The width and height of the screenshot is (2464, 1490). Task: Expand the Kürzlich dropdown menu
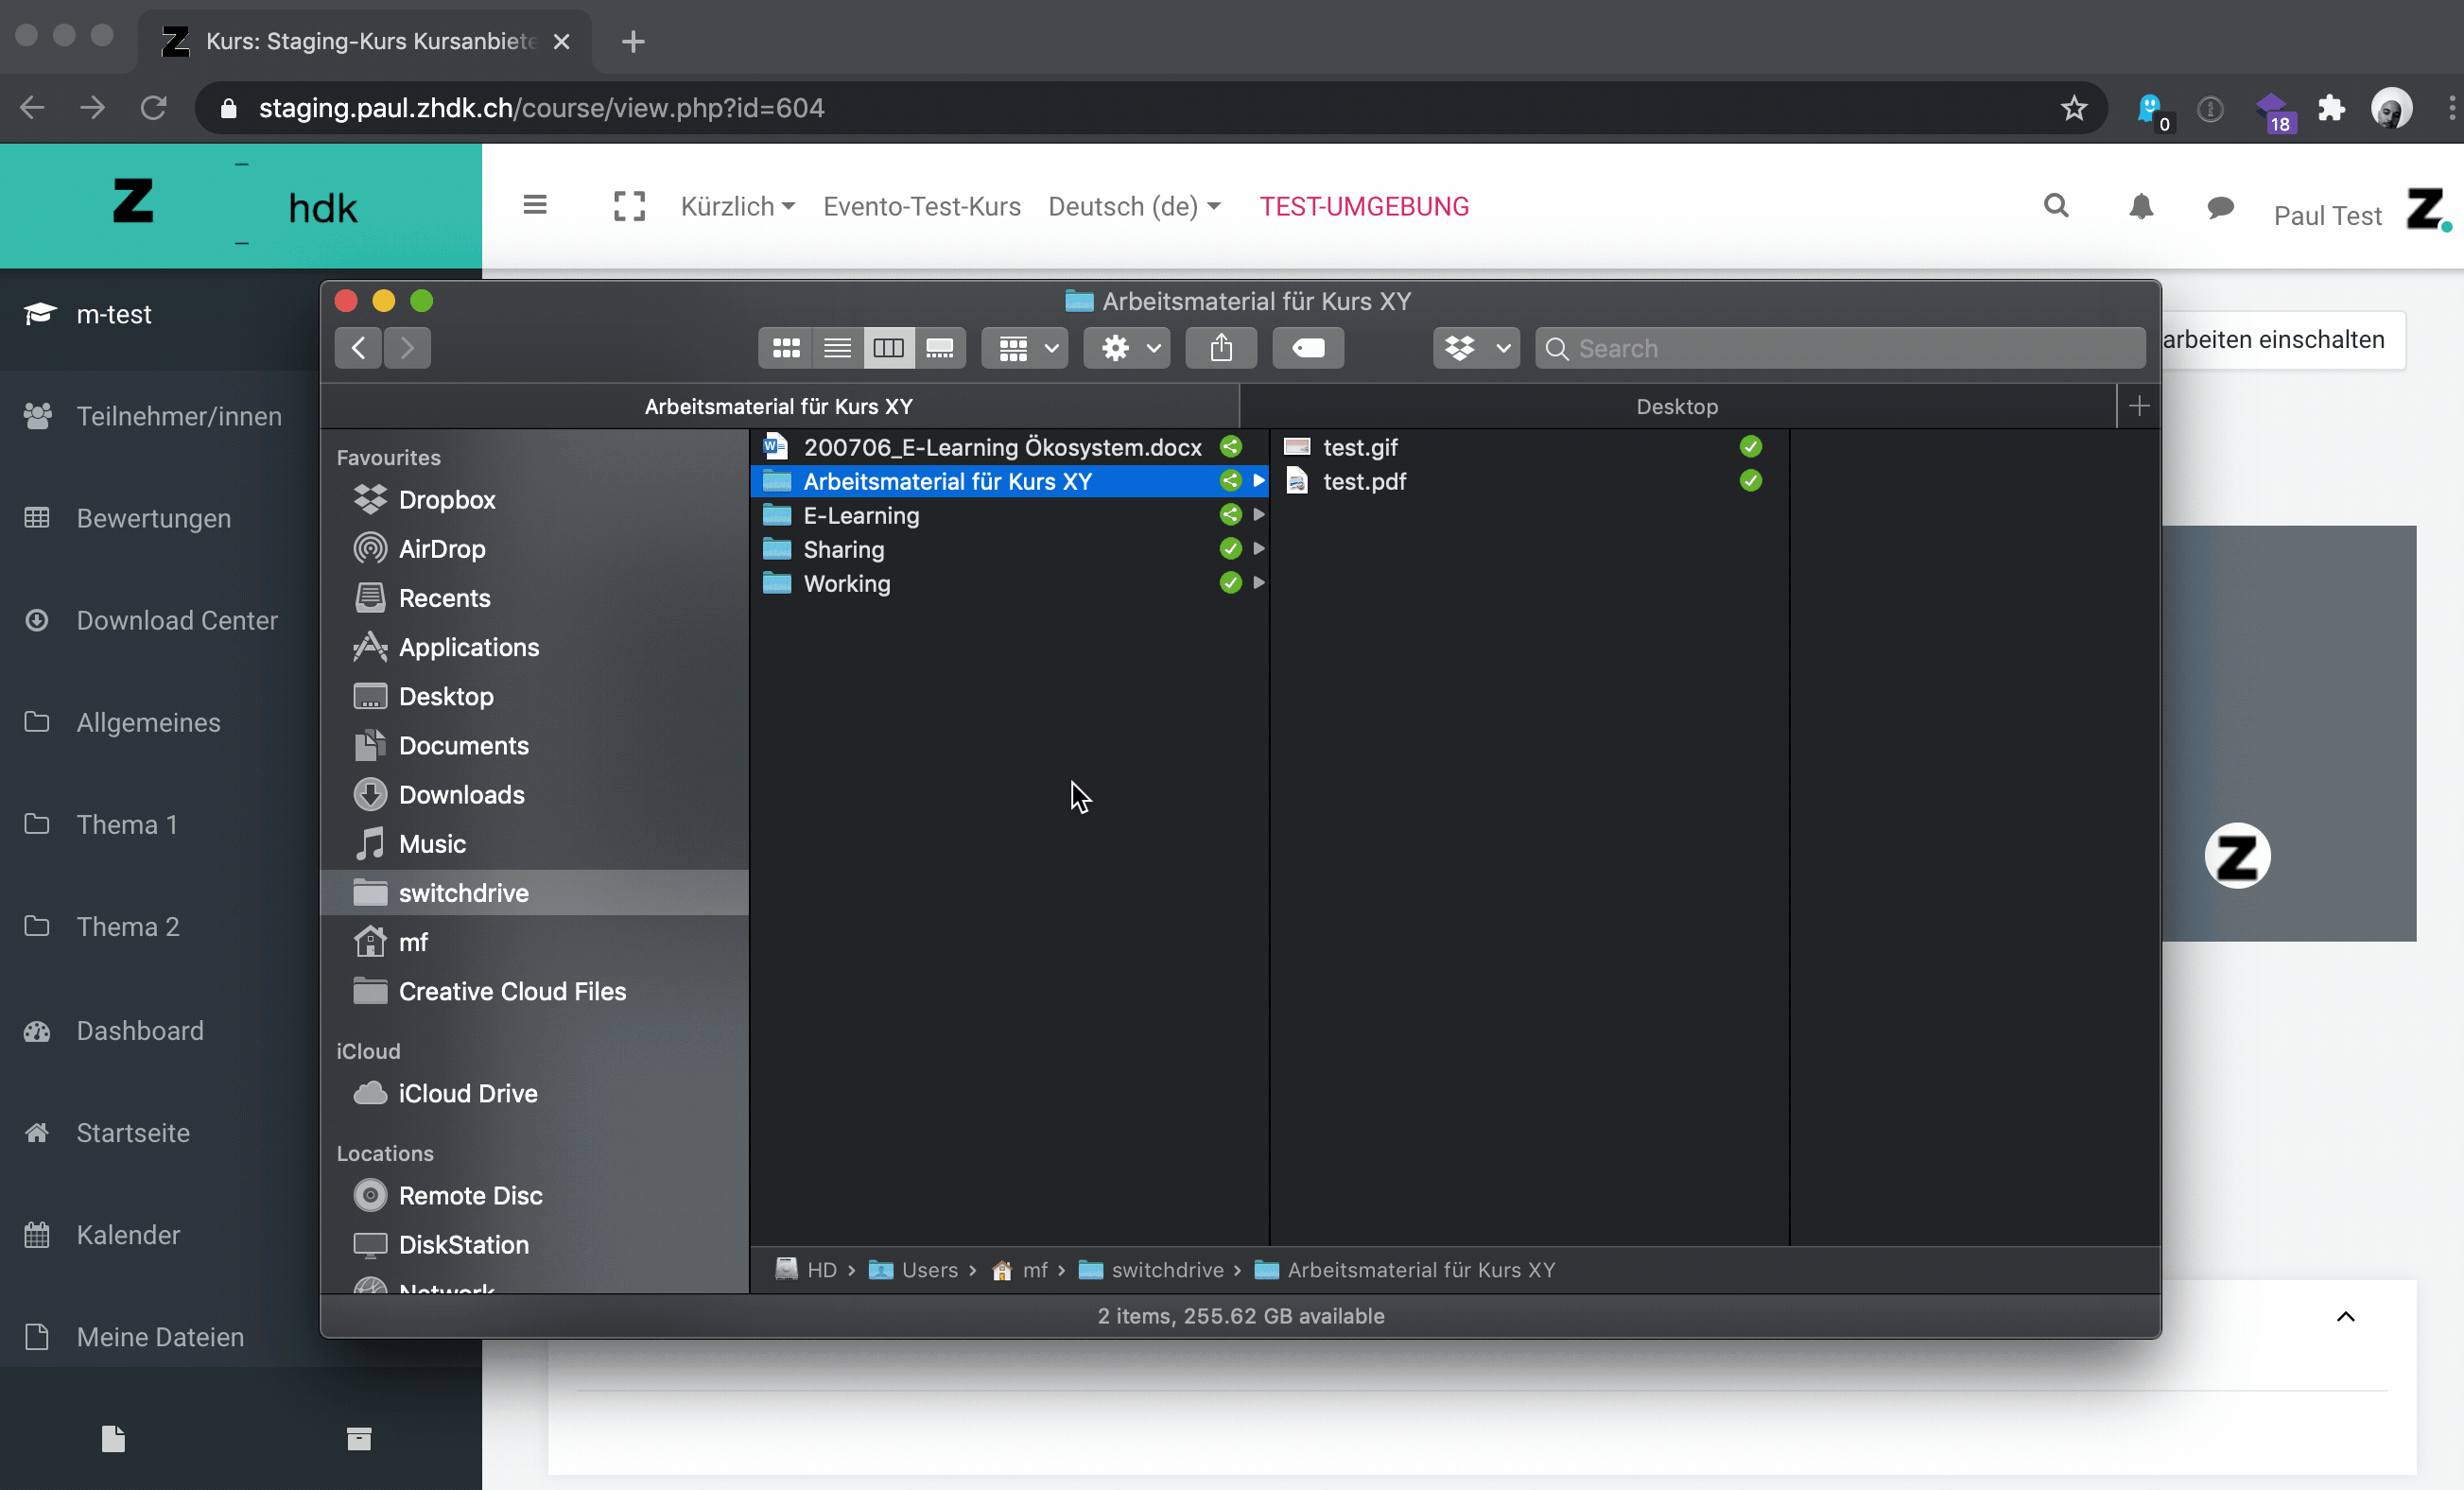[738, 207]
